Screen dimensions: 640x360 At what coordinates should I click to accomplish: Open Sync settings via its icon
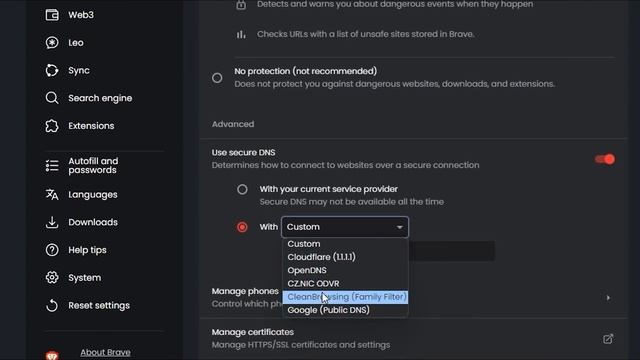tap(52, 70)
